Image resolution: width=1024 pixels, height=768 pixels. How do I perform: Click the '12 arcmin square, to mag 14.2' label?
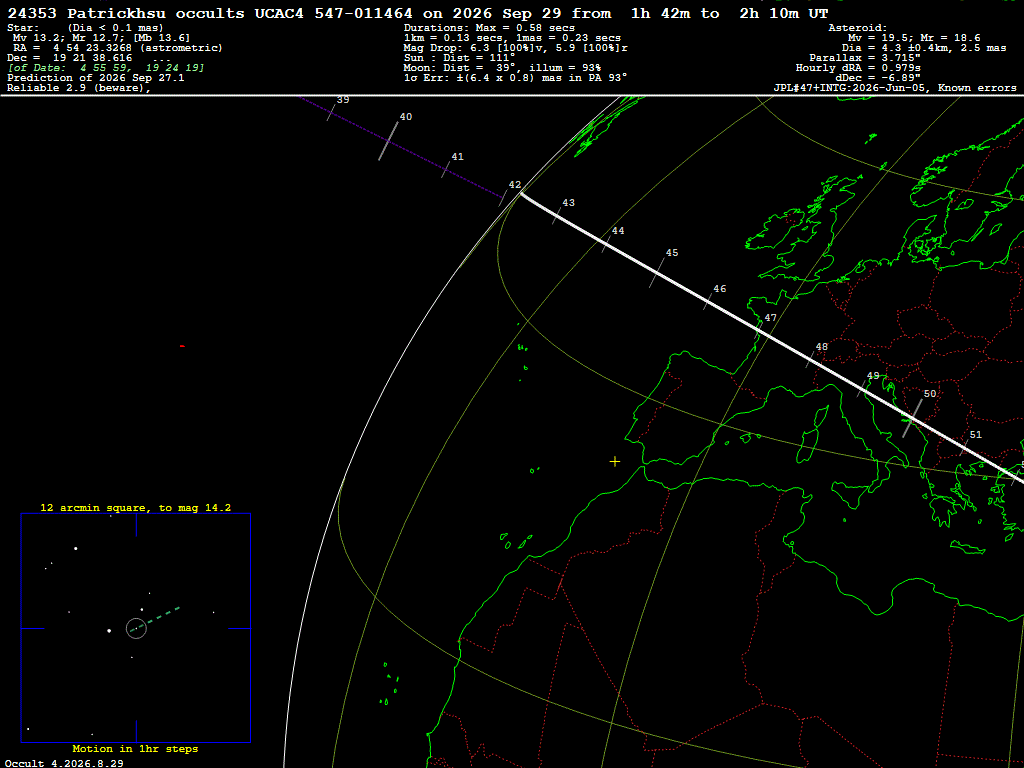(136, 507)
